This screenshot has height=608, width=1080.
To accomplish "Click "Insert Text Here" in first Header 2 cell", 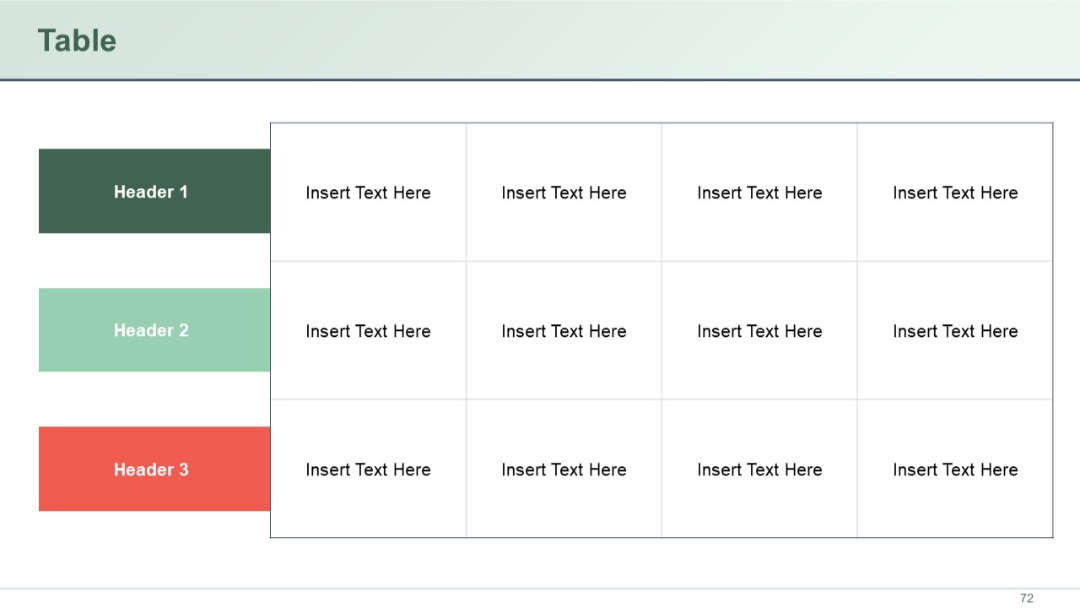I will (x=366, y=330).
